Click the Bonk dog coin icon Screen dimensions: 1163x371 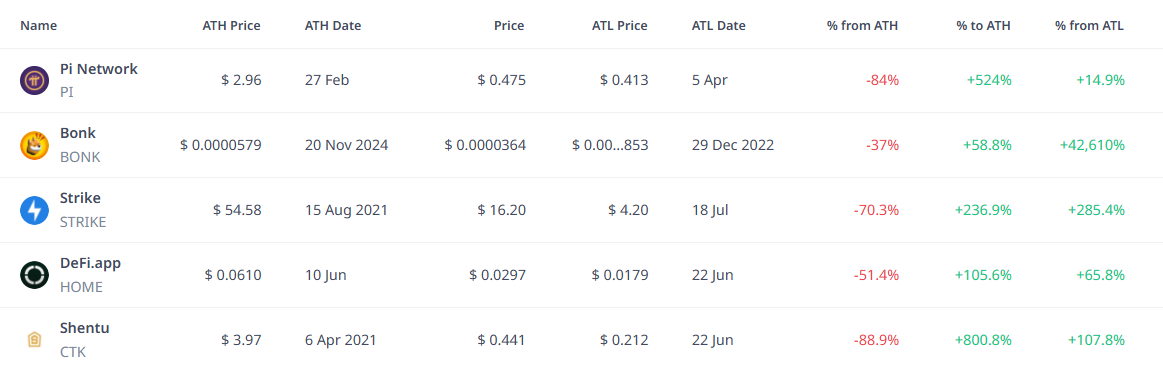coord(34,145)
